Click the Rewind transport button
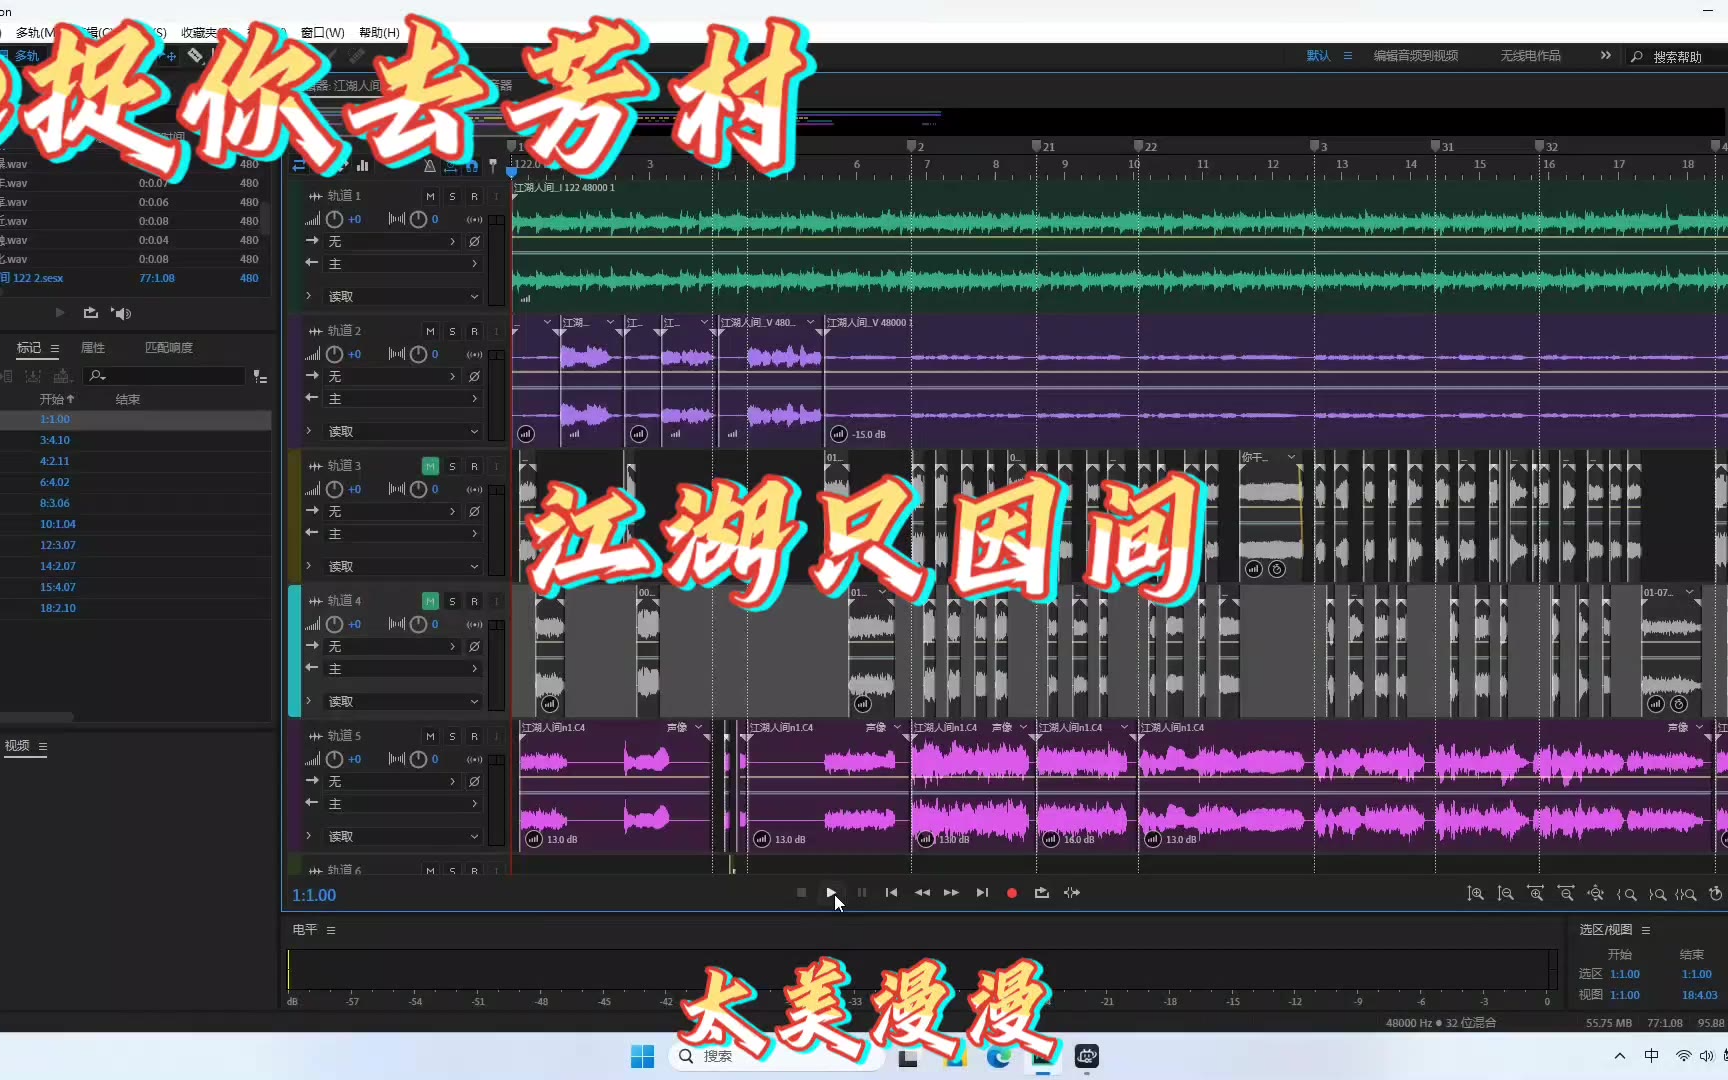This screenshot has width=1728, height=1080. point(922,892)
